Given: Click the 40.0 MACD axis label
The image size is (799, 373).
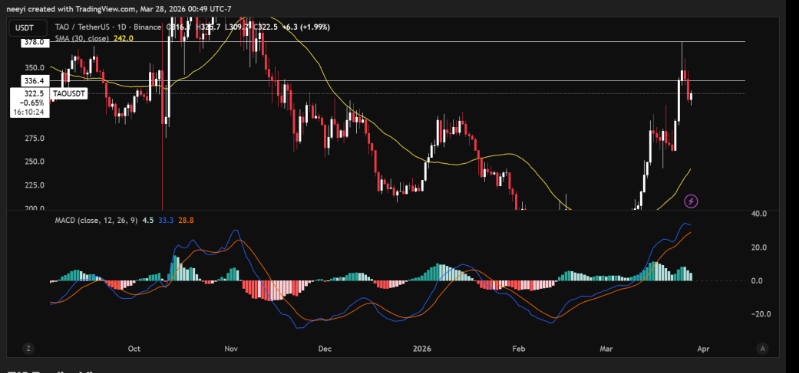Looking at the screenshot, I should (759, 214).
